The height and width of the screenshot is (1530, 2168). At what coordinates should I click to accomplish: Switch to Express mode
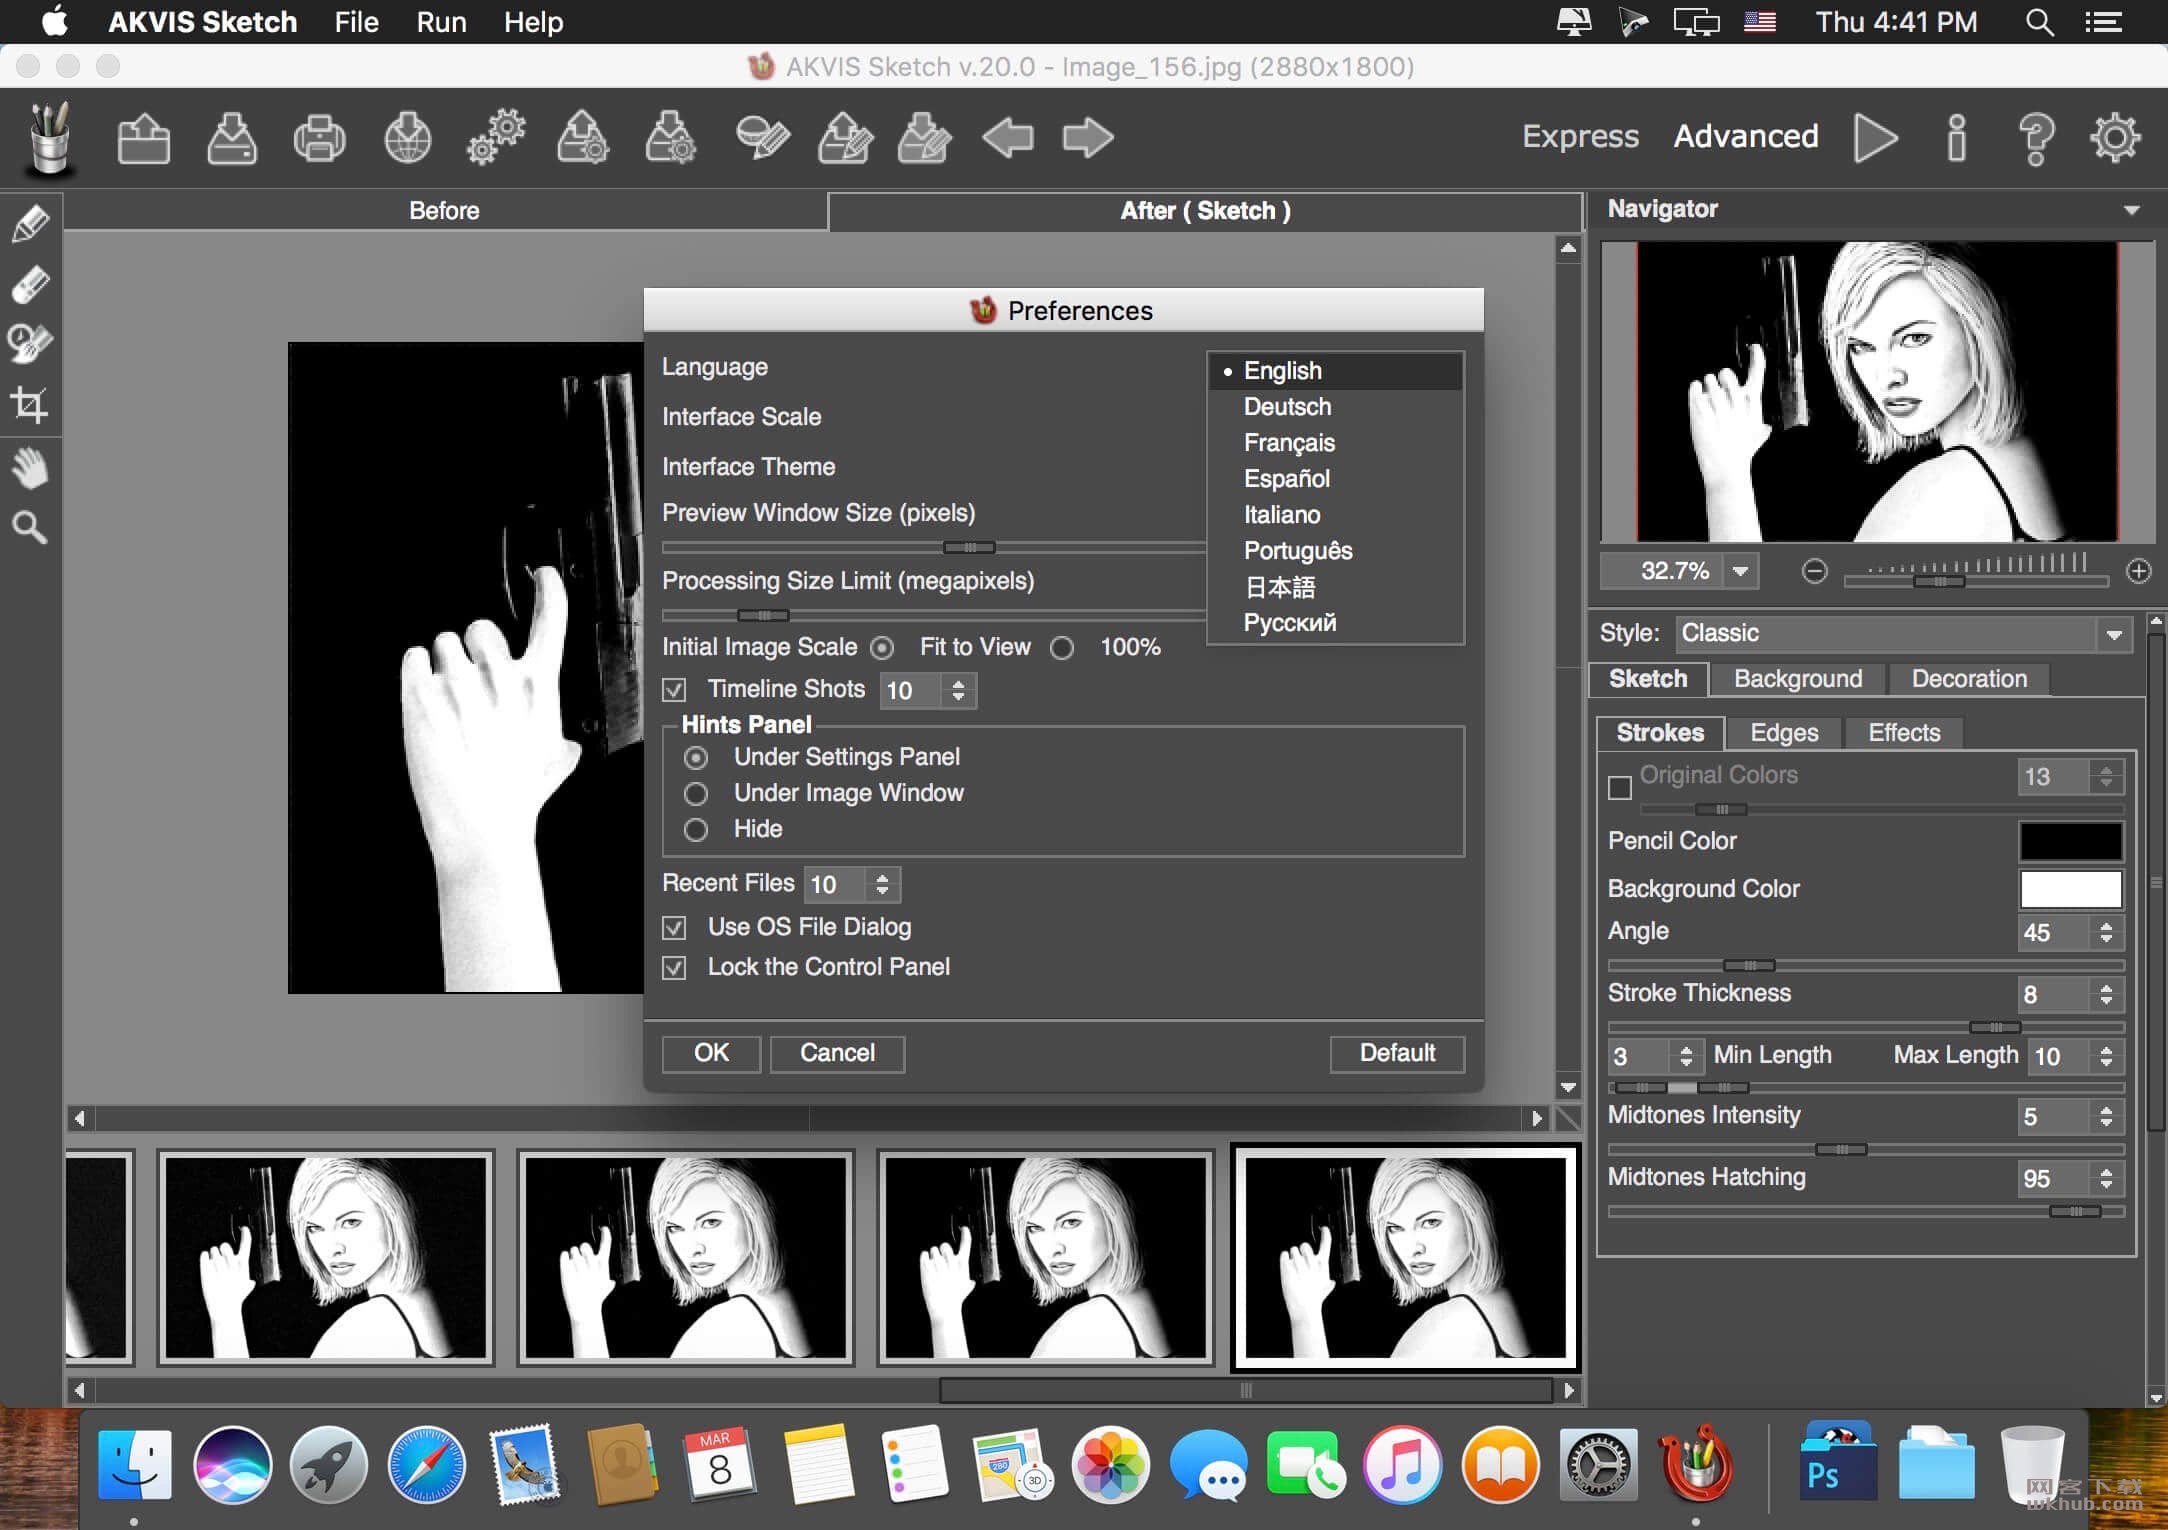(x=1580, y=137)
